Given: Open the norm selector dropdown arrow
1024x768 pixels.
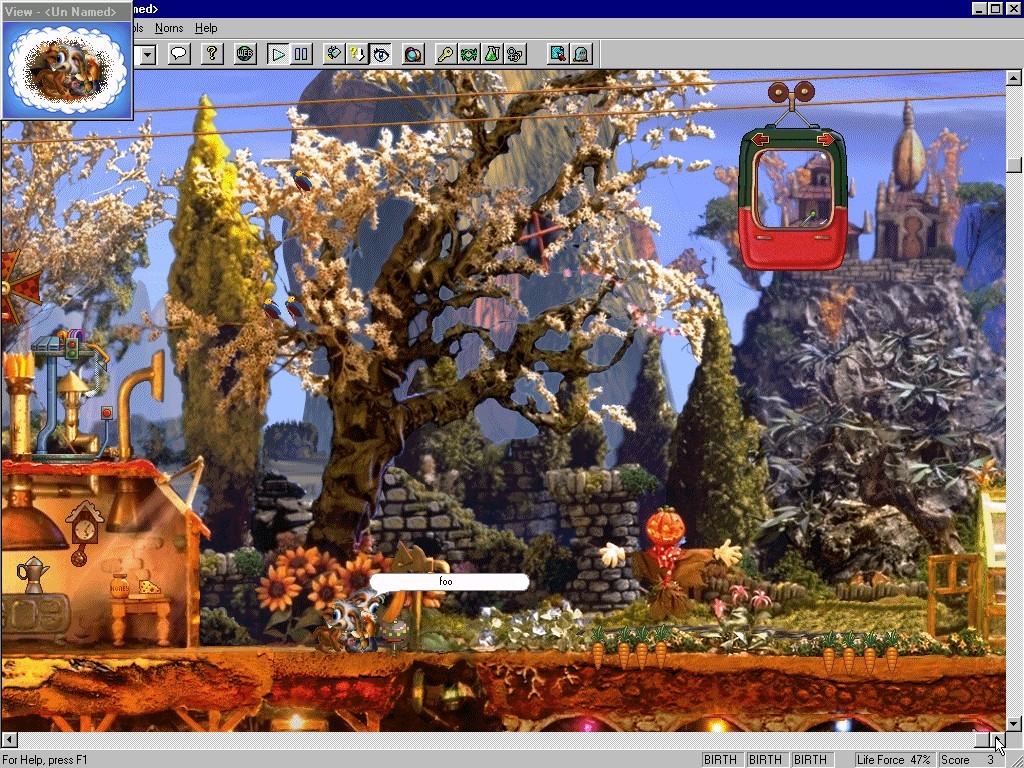Looking at the screenshot, I should [x=148, y=54].
